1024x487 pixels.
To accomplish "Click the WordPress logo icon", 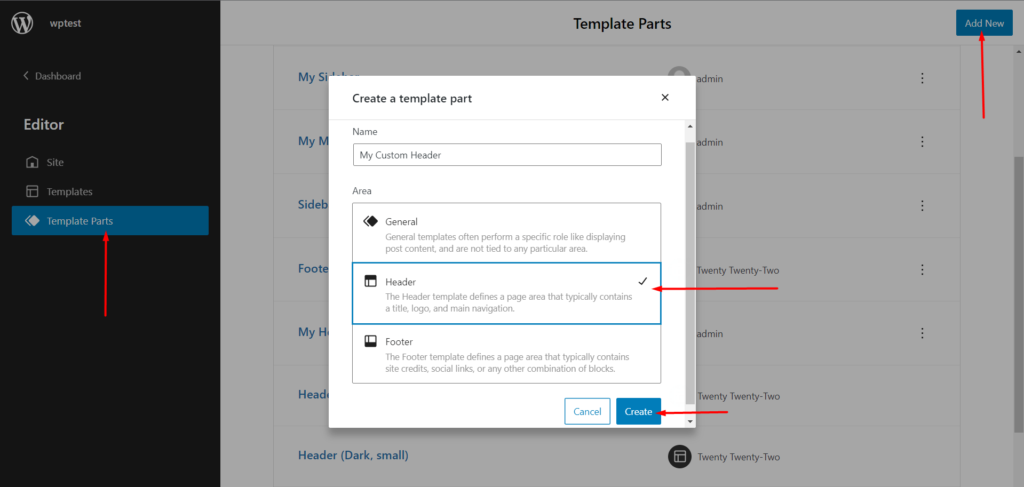I will pos(22,23).
